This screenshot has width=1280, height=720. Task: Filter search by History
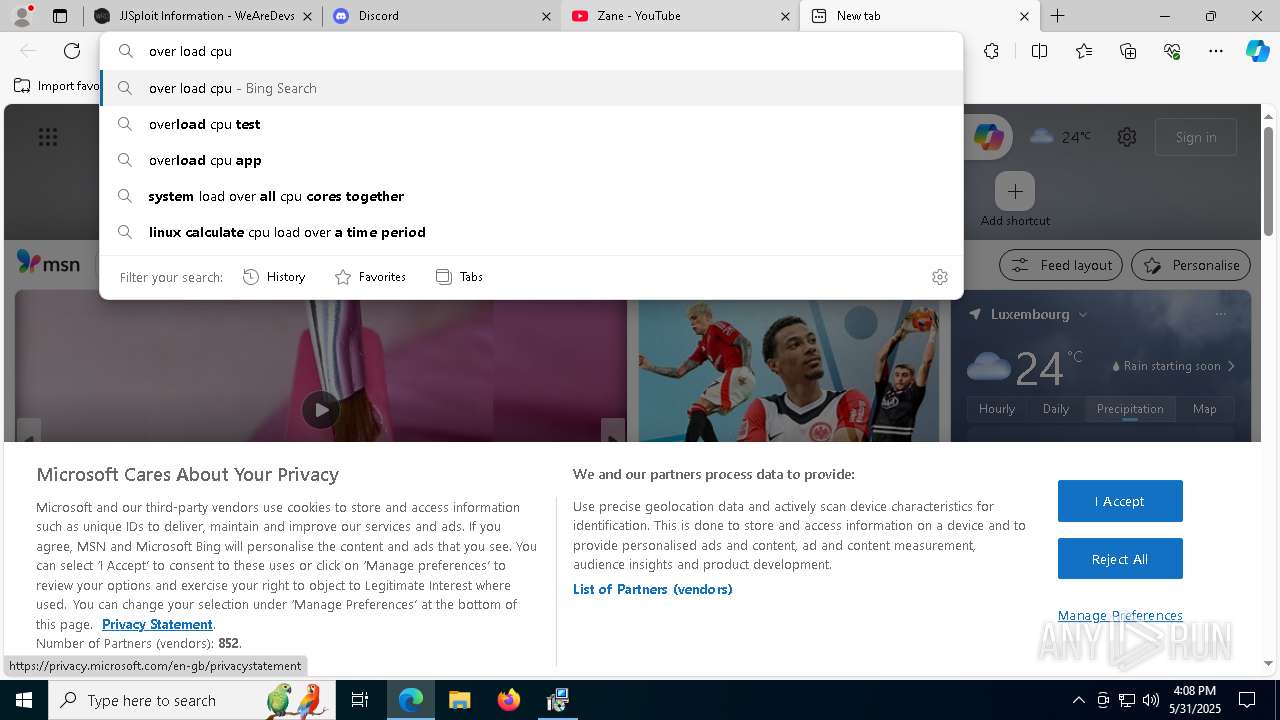[x=274, y=277]
